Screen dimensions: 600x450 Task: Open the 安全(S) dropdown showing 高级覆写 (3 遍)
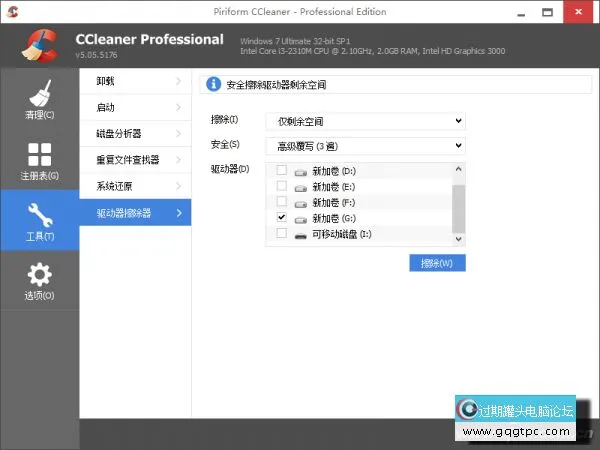[365, 146]
